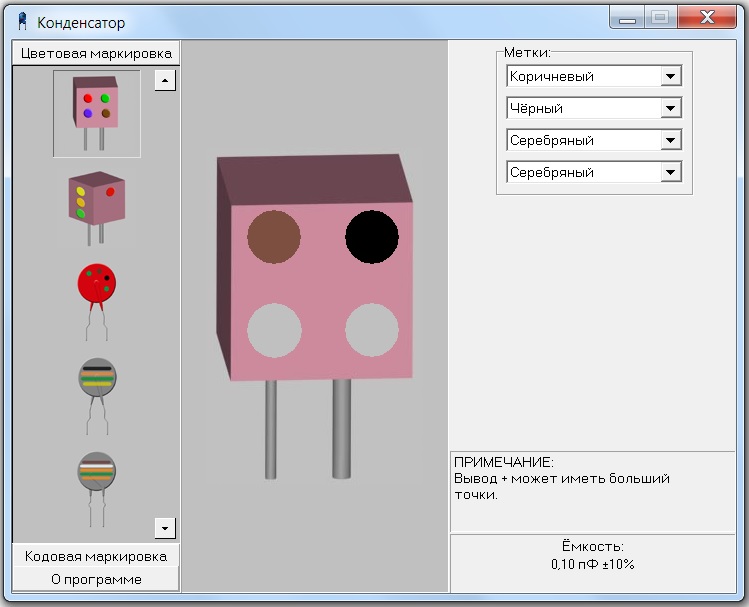The image size is (749, 607).
Task: Click the black dot on the capacitor
Action: point(372,237)
